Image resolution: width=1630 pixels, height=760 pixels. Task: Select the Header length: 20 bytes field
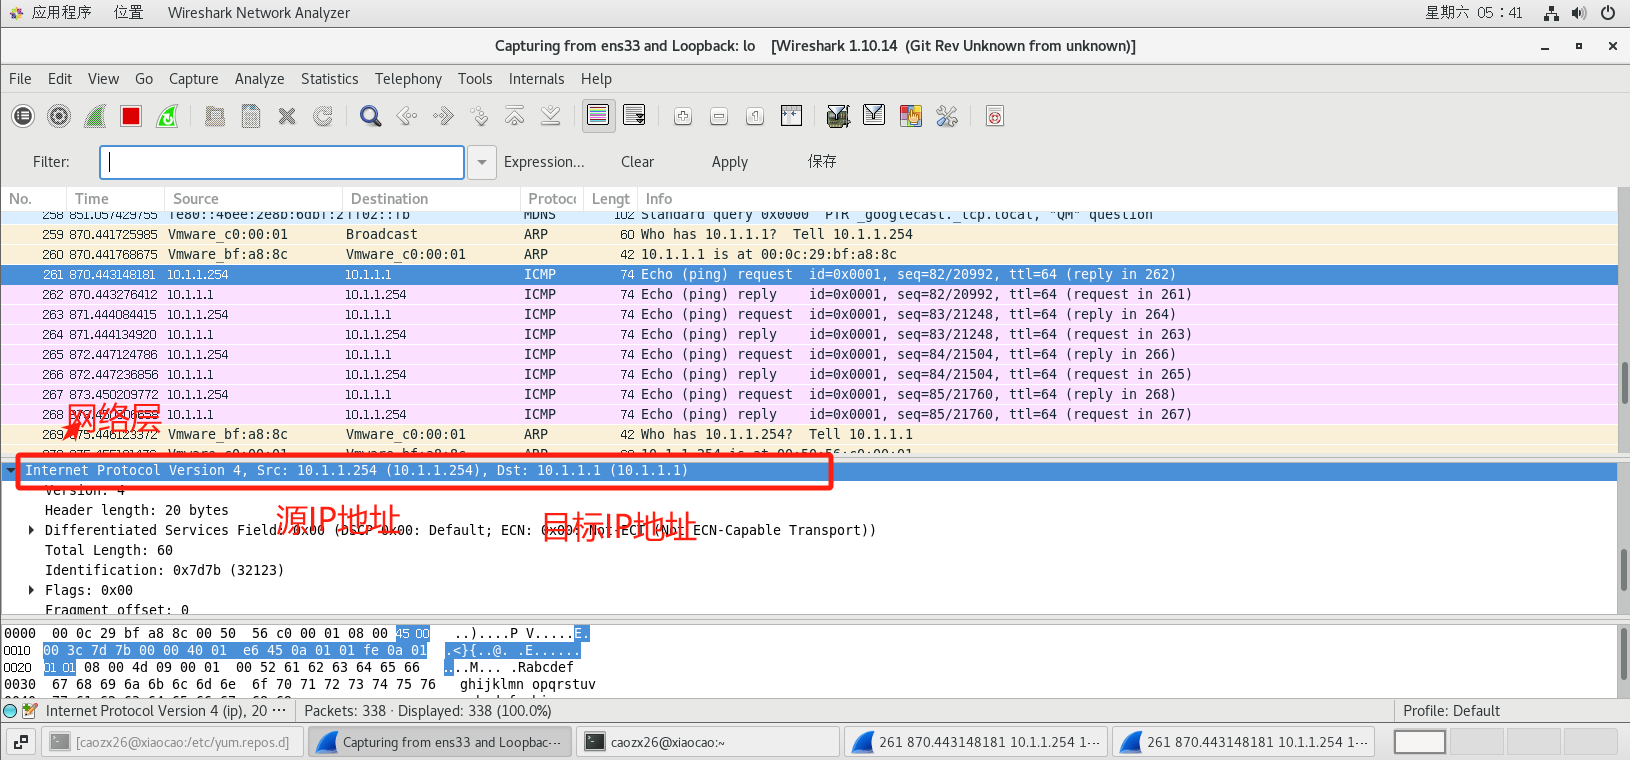click(x=136, y=510)
